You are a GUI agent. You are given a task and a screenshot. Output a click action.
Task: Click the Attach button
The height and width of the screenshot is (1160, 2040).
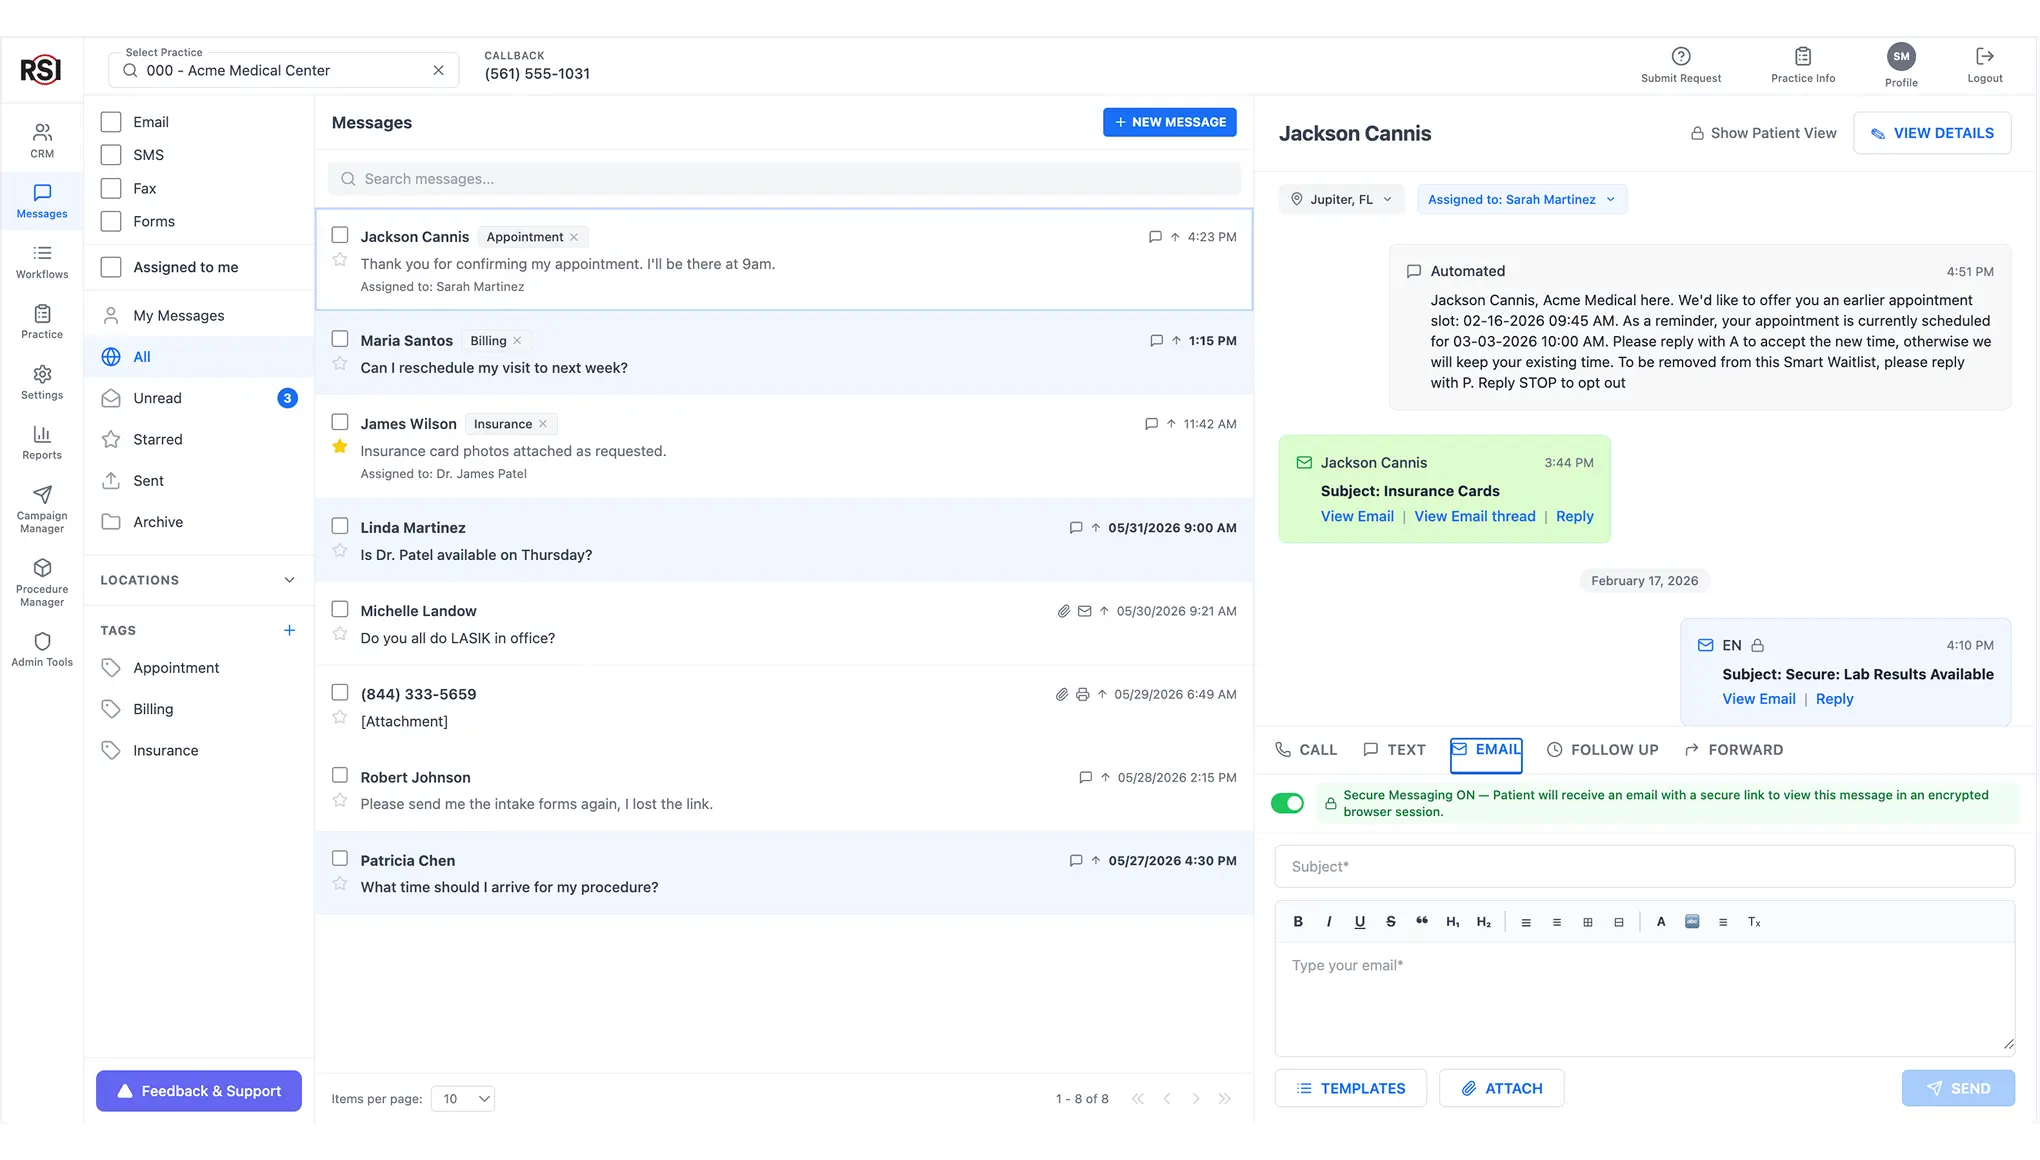[x=1501, y=1088]
